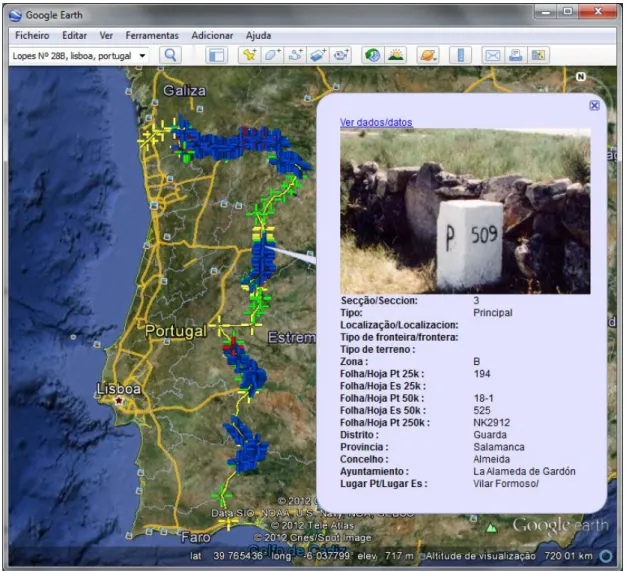Print the current view

pos(515,55)
